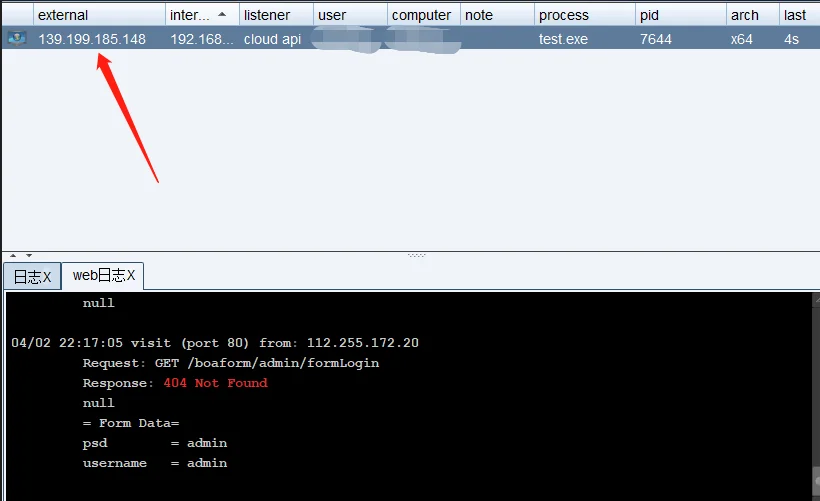Click the psd = admin line

point(155,443)
